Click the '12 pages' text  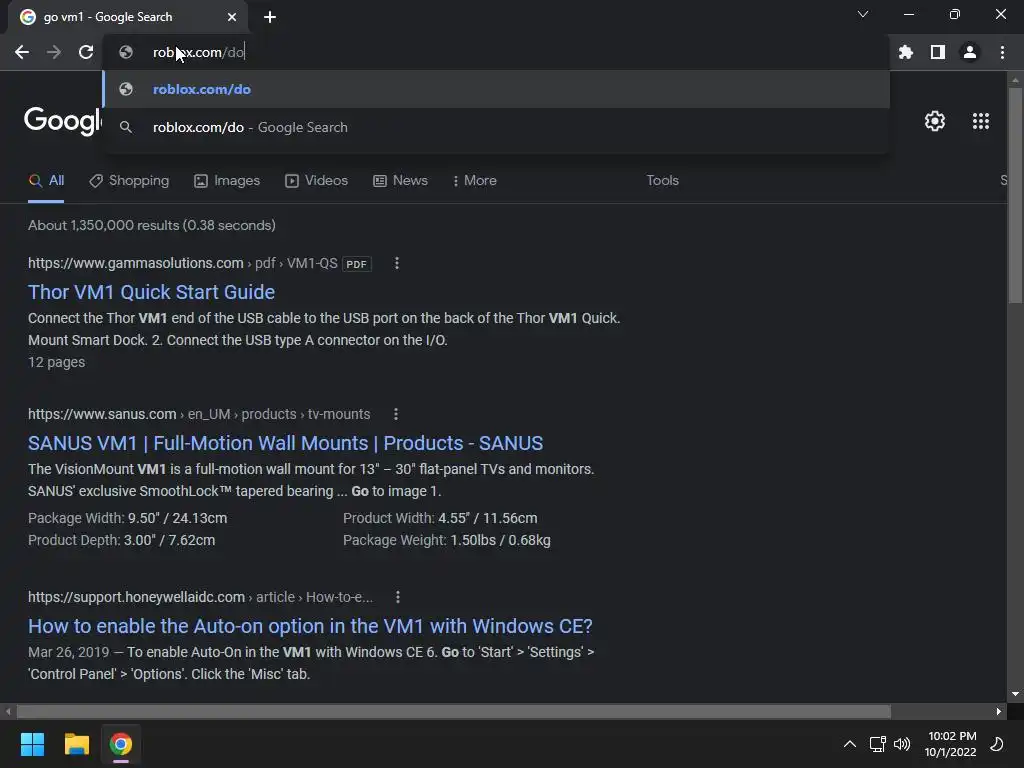coord(56,362)
